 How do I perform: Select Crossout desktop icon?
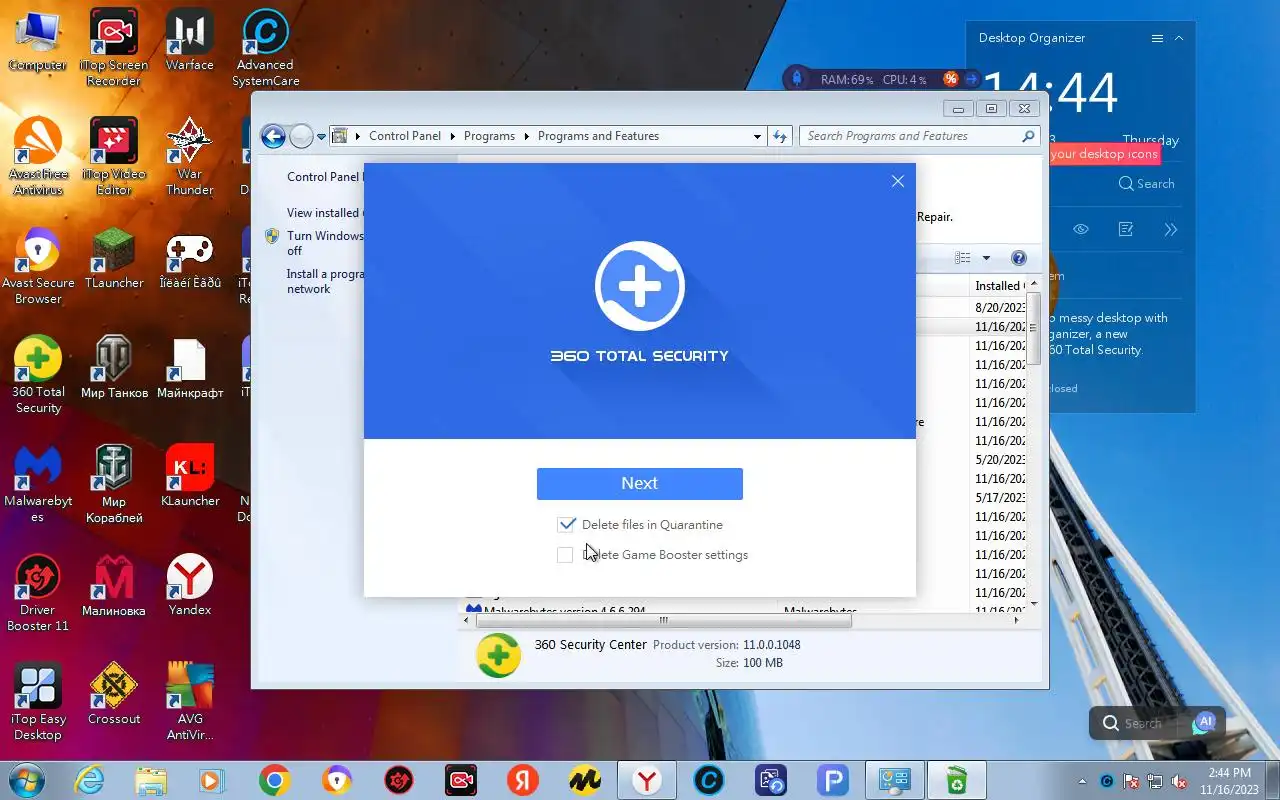[114, 693]
